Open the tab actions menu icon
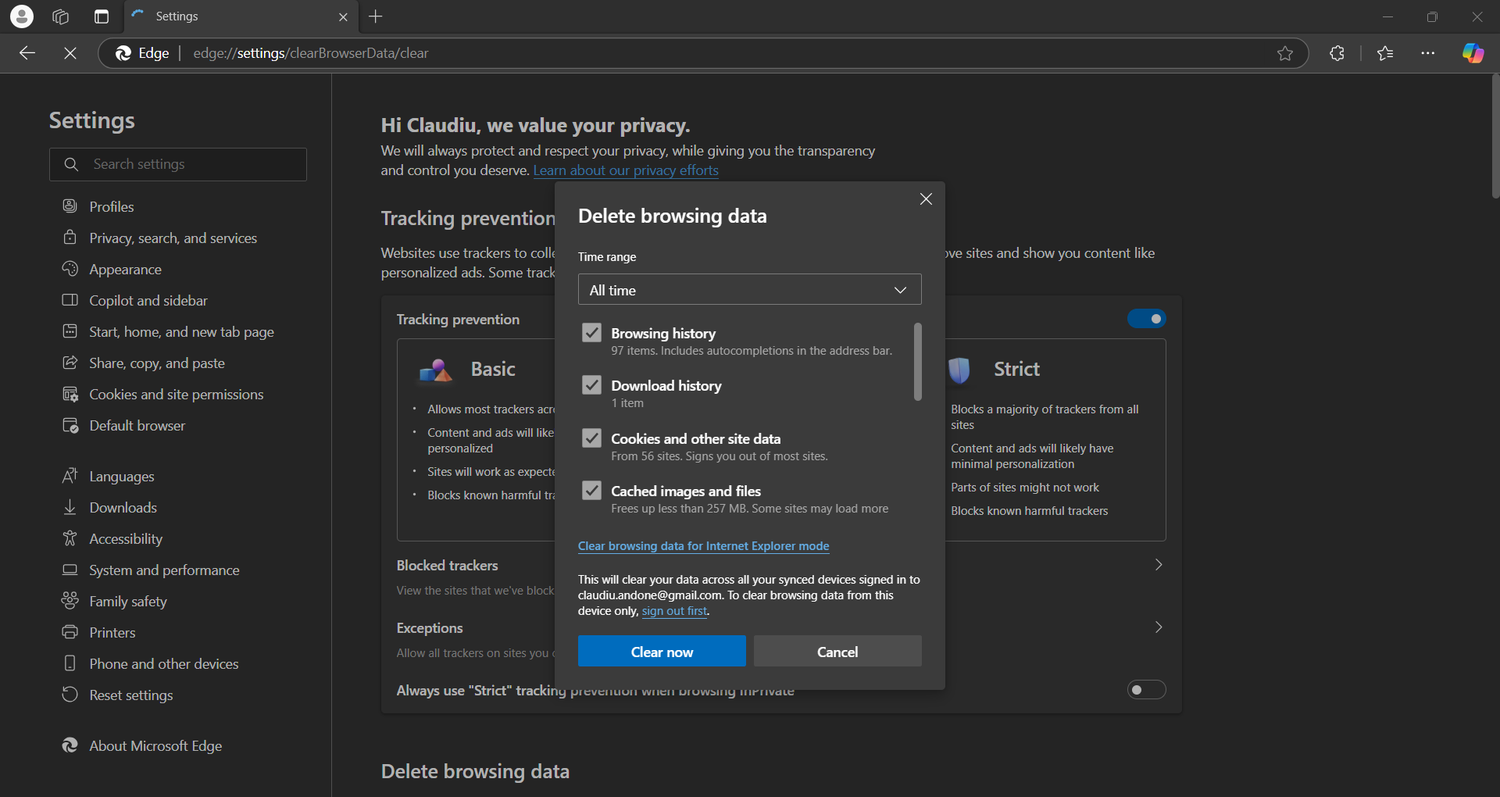Viewport: 1500px width, 797px height. pyautogui.click(x=101, y=16)
